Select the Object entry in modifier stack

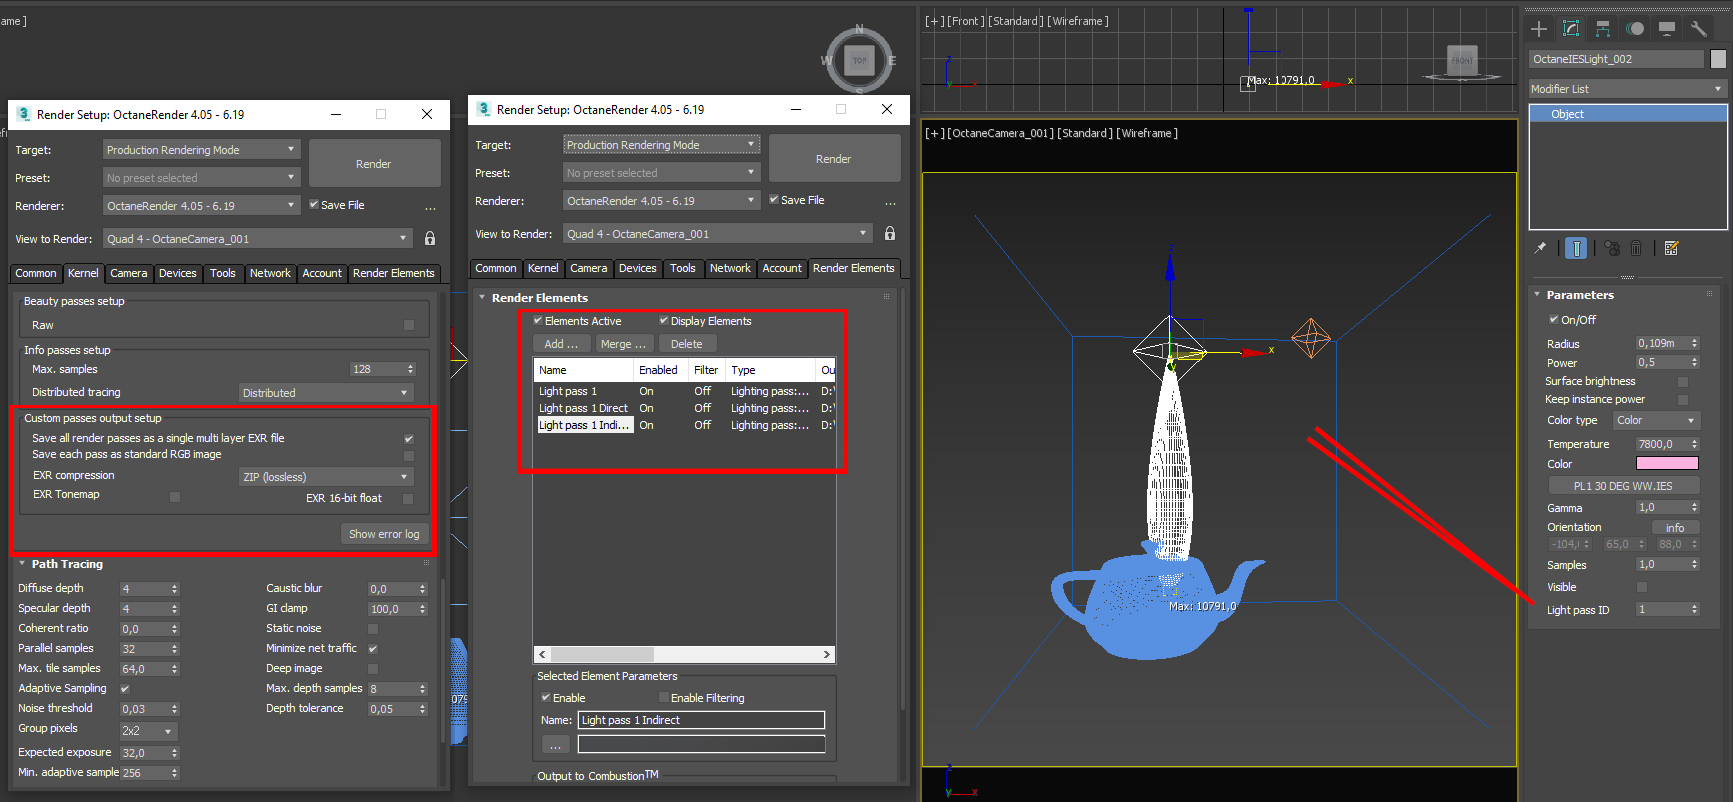coord(1628,114)
